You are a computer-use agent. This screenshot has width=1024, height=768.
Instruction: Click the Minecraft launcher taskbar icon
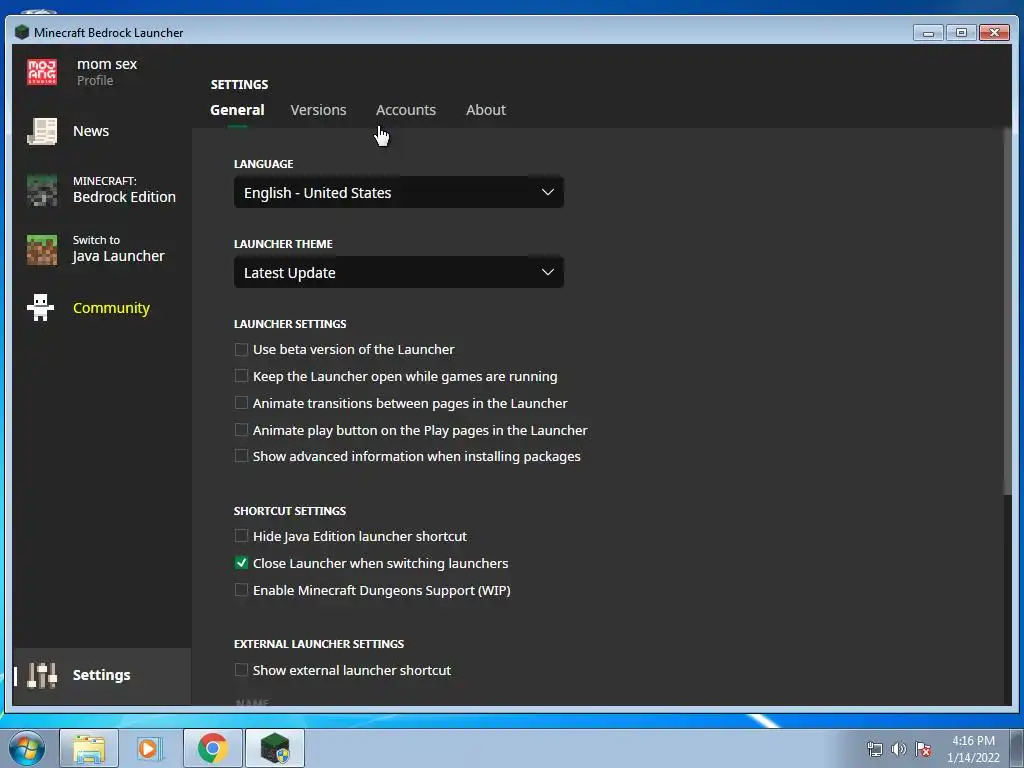click(275, 748)
